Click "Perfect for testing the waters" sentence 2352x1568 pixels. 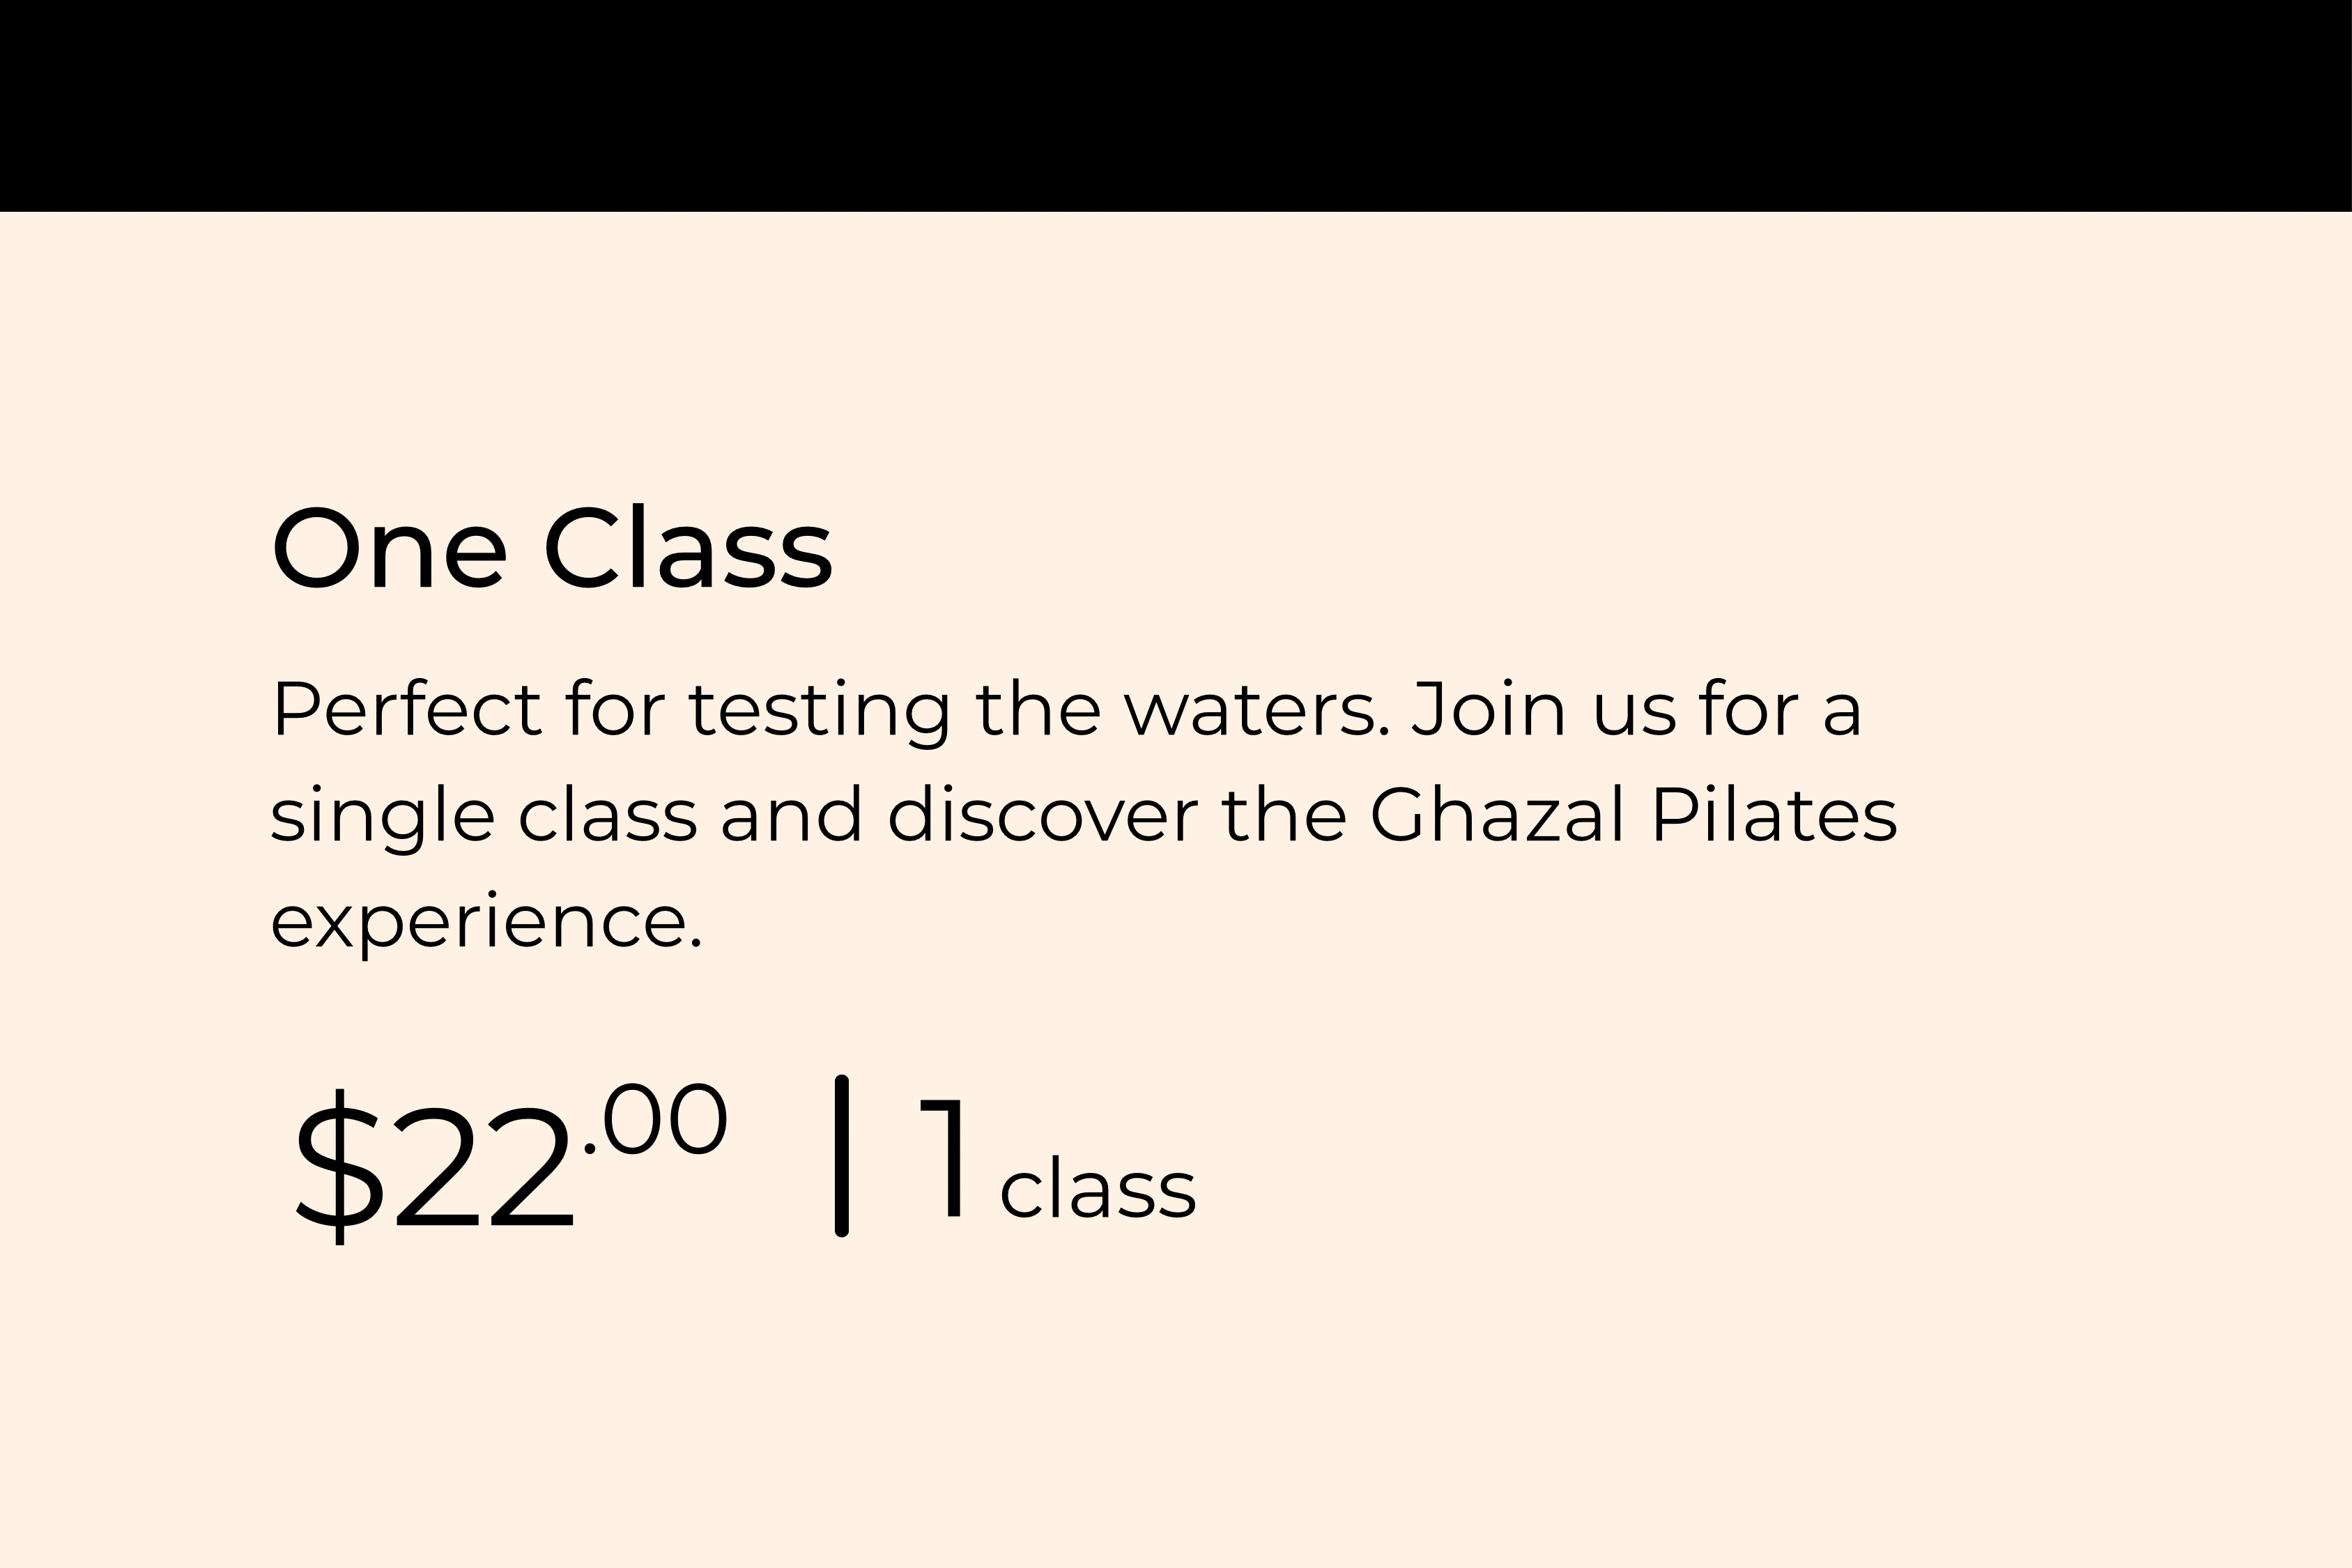point(831,712)
